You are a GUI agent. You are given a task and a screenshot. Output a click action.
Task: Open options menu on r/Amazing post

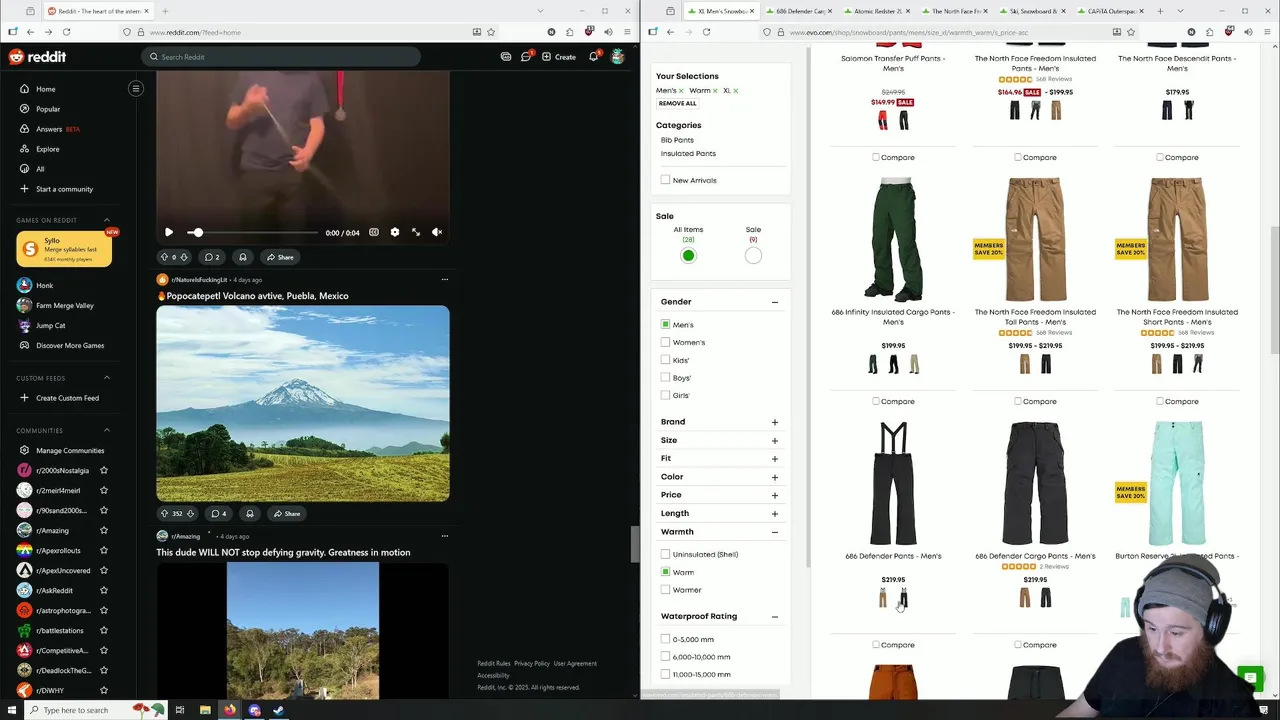(445, 536)
